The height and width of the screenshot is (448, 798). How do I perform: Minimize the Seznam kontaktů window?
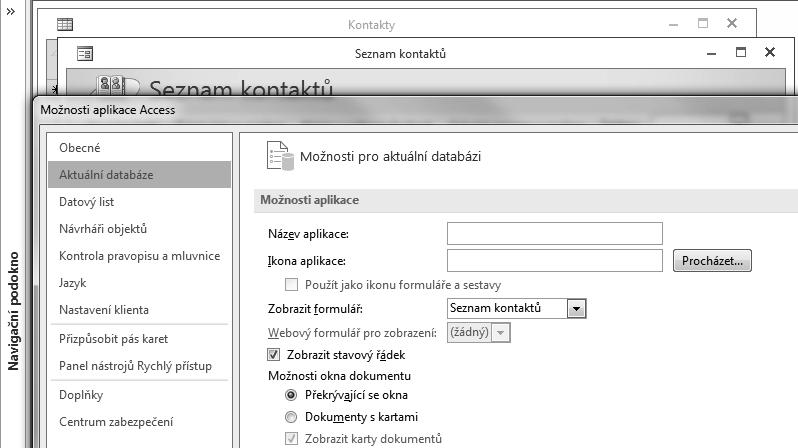click(711, 53)
